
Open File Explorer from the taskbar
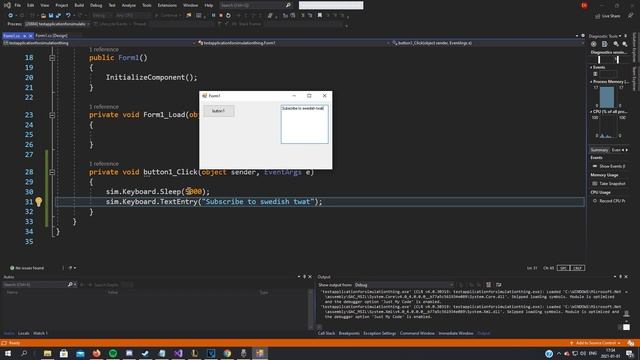tap(47, 353)
